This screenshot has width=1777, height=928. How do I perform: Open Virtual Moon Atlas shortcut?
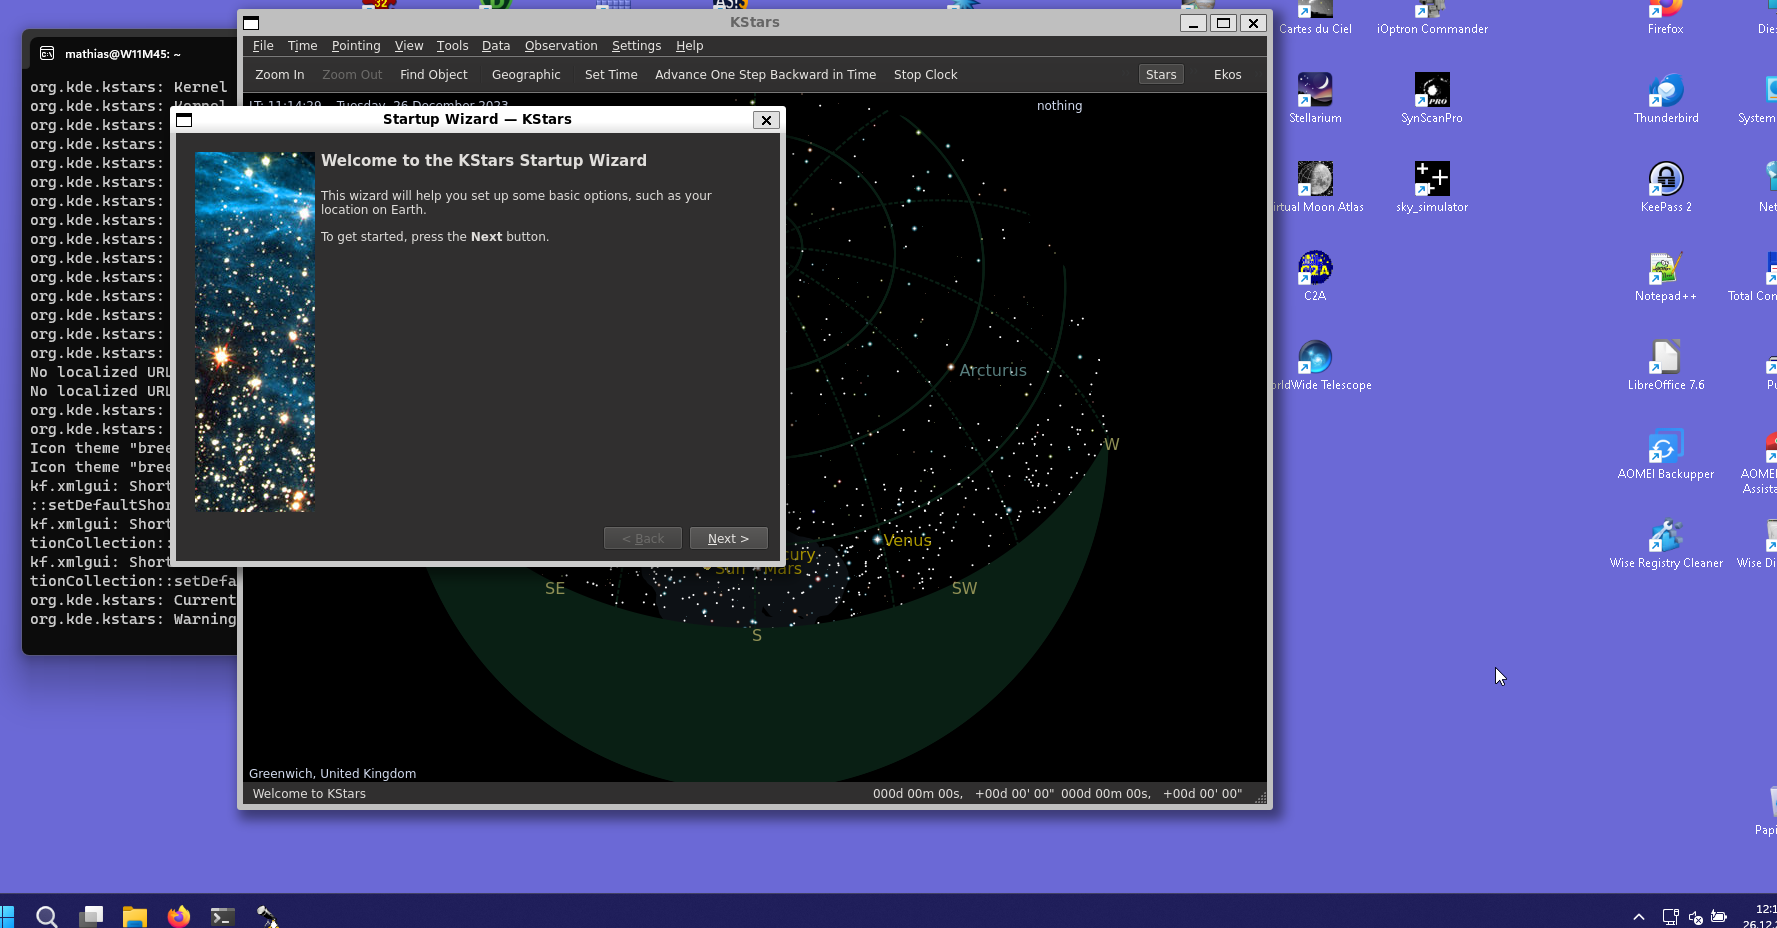tap(1316, 187)
